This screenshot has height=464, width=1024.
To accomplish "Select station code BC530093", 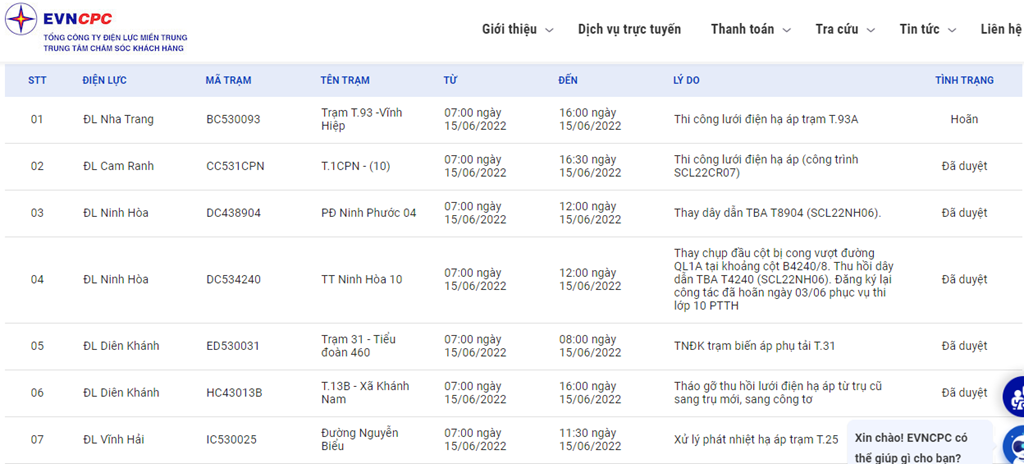I will (x=233, y=120).
